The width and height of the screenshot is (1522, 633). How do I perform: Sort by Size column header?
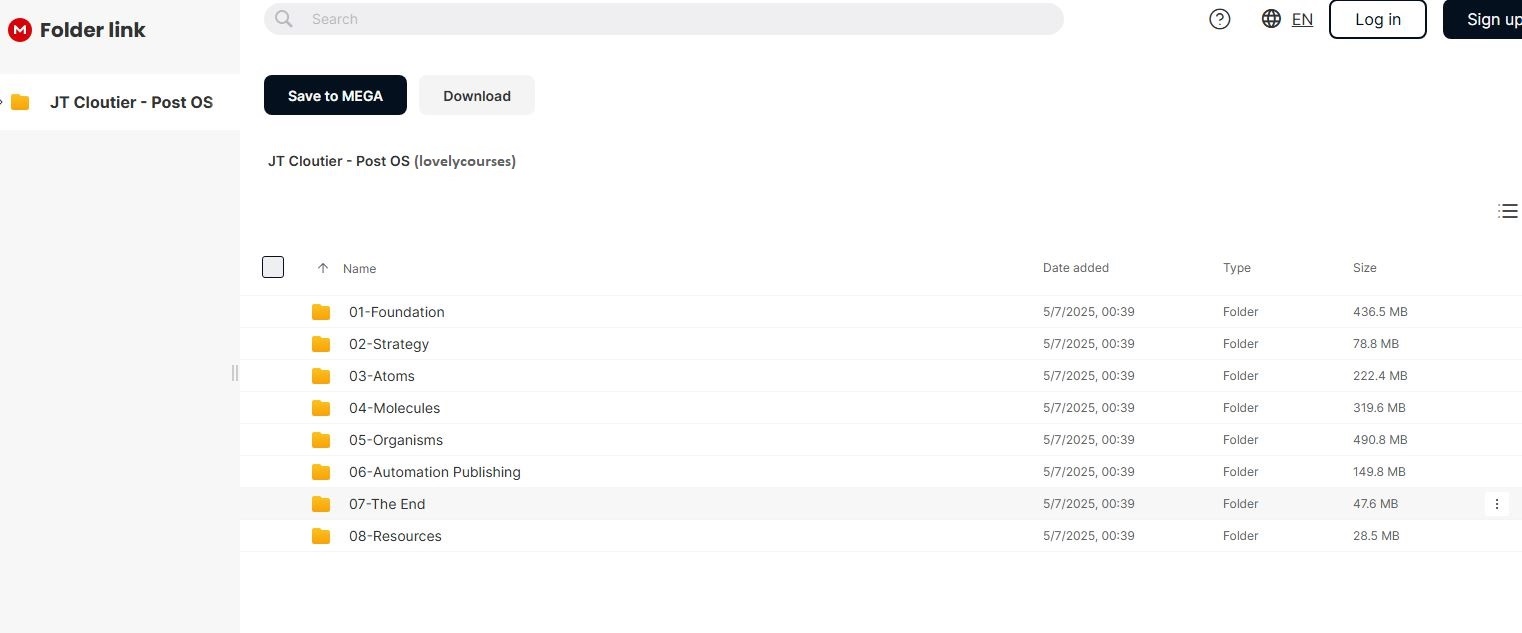tap(1364, 268)
